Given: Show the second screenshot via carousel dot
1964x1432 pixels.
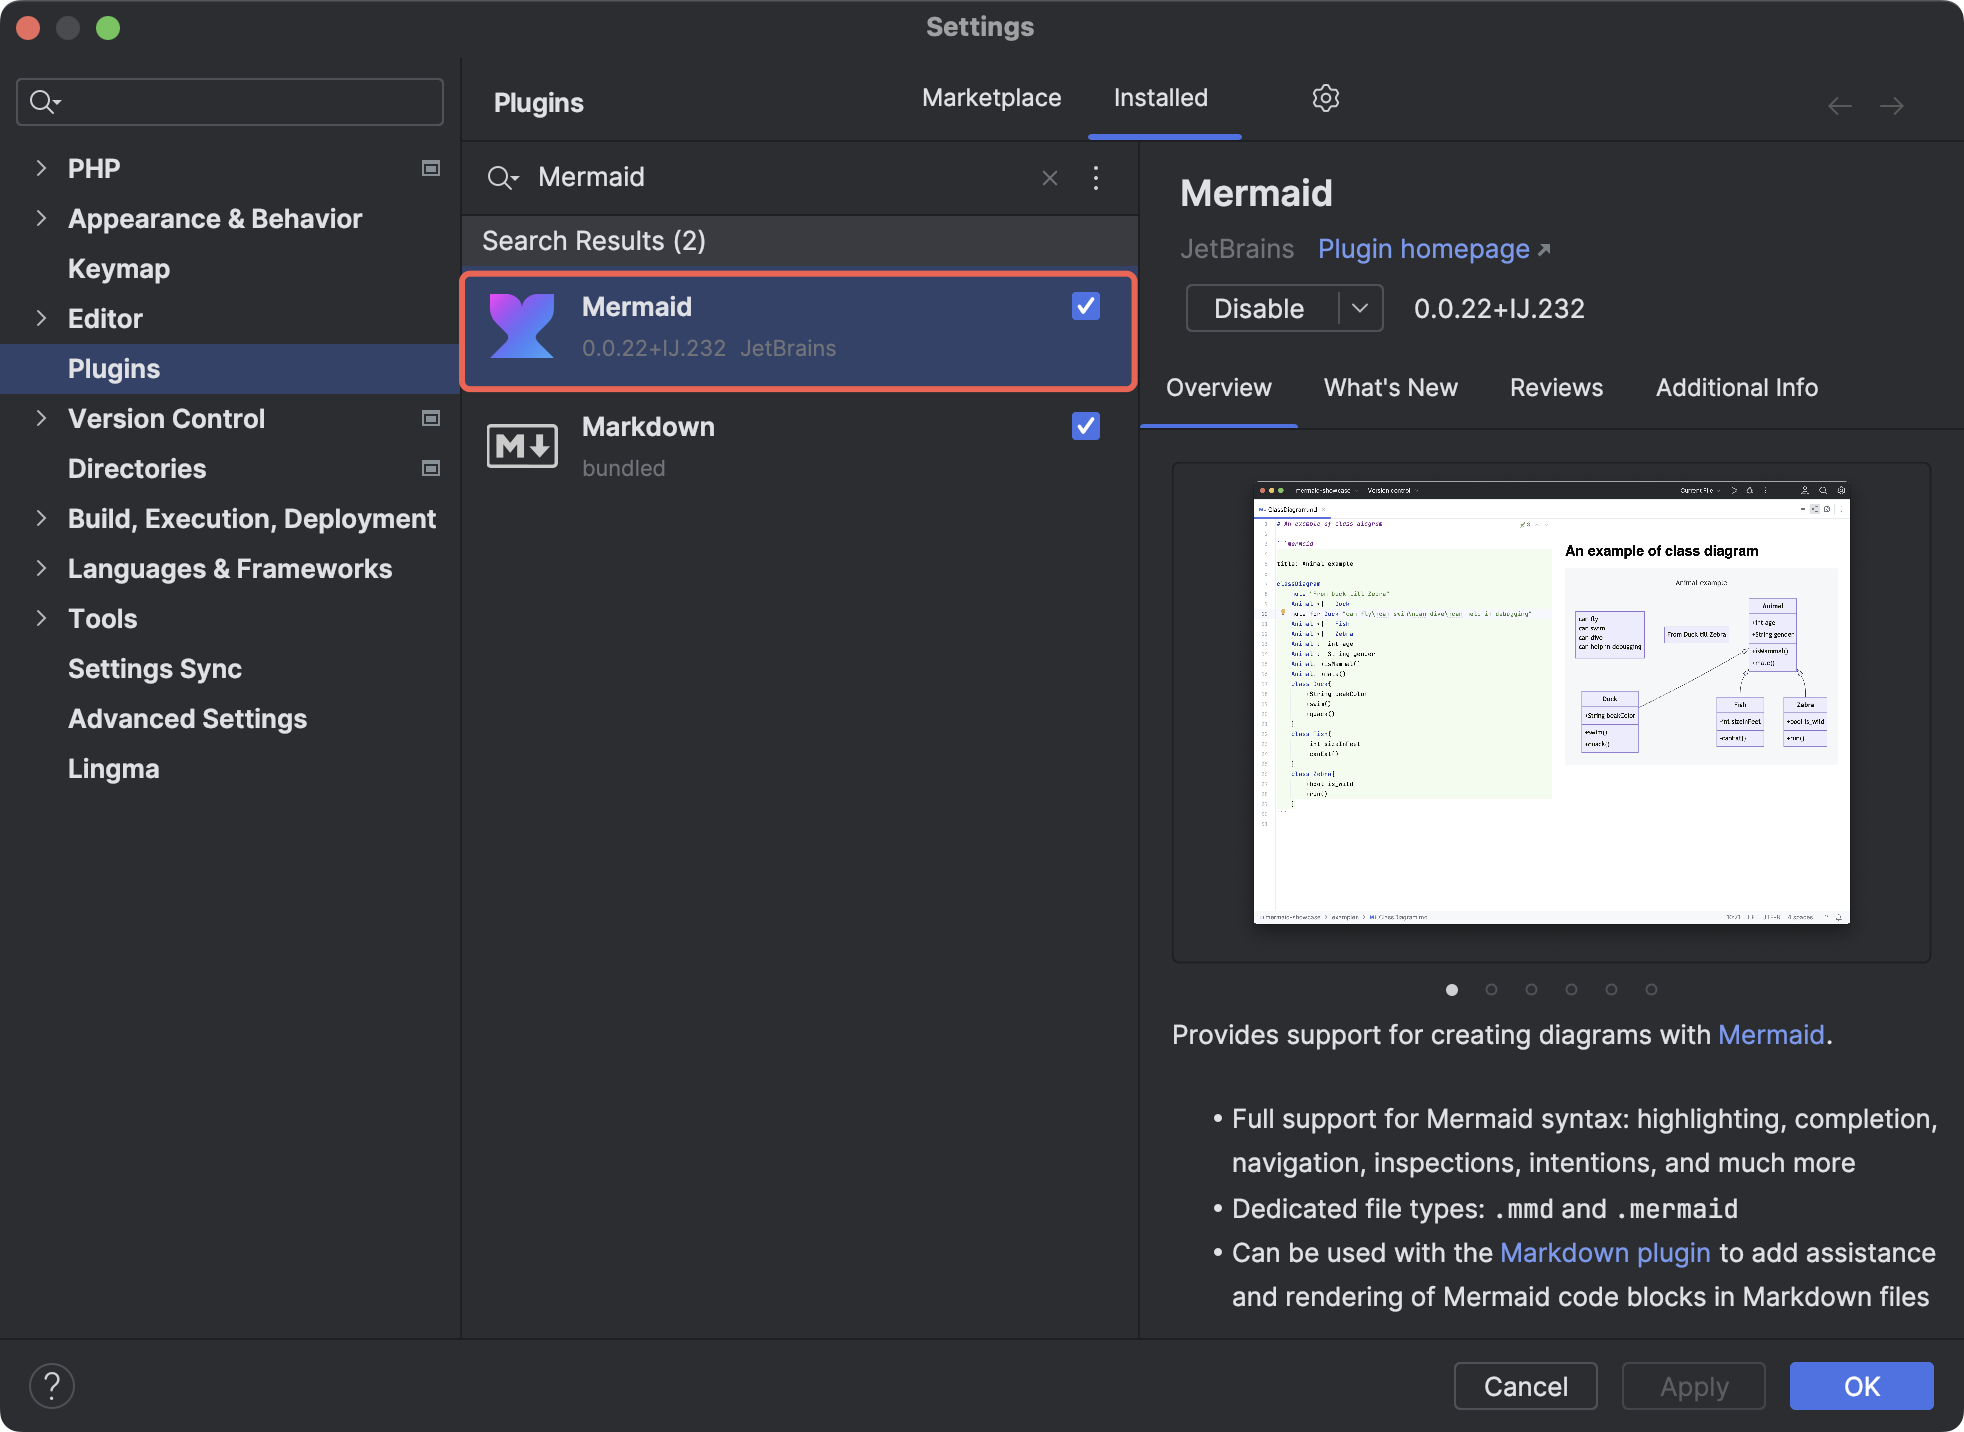Looking at the screenshot, I should (x=1492, y=990).
